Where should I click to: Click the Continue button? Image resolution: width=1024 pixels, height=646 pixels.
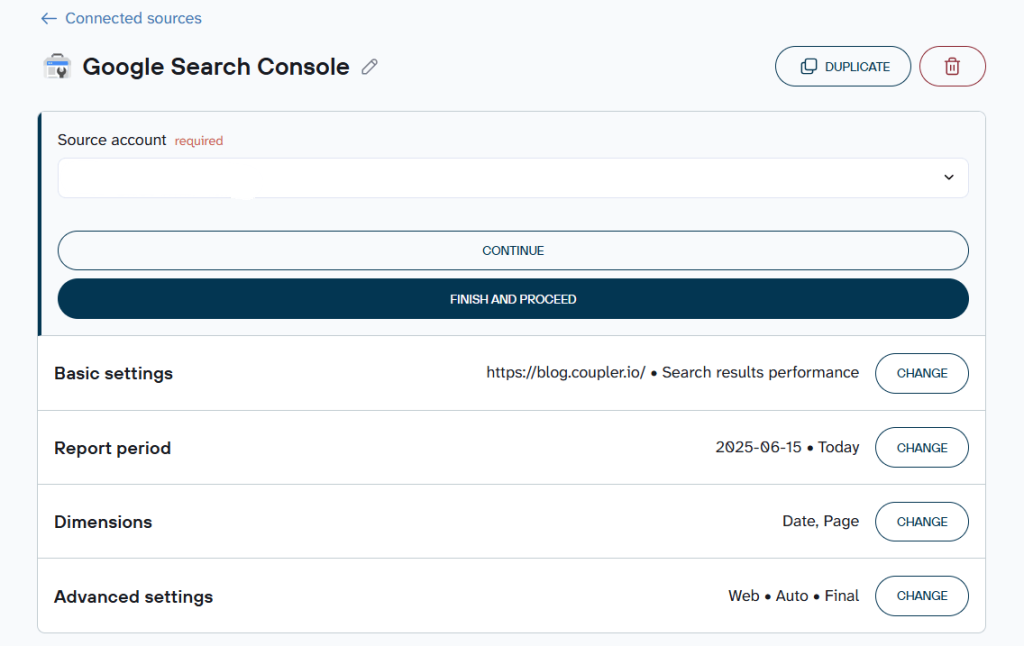pyautogui.click(x=513, y=251)
